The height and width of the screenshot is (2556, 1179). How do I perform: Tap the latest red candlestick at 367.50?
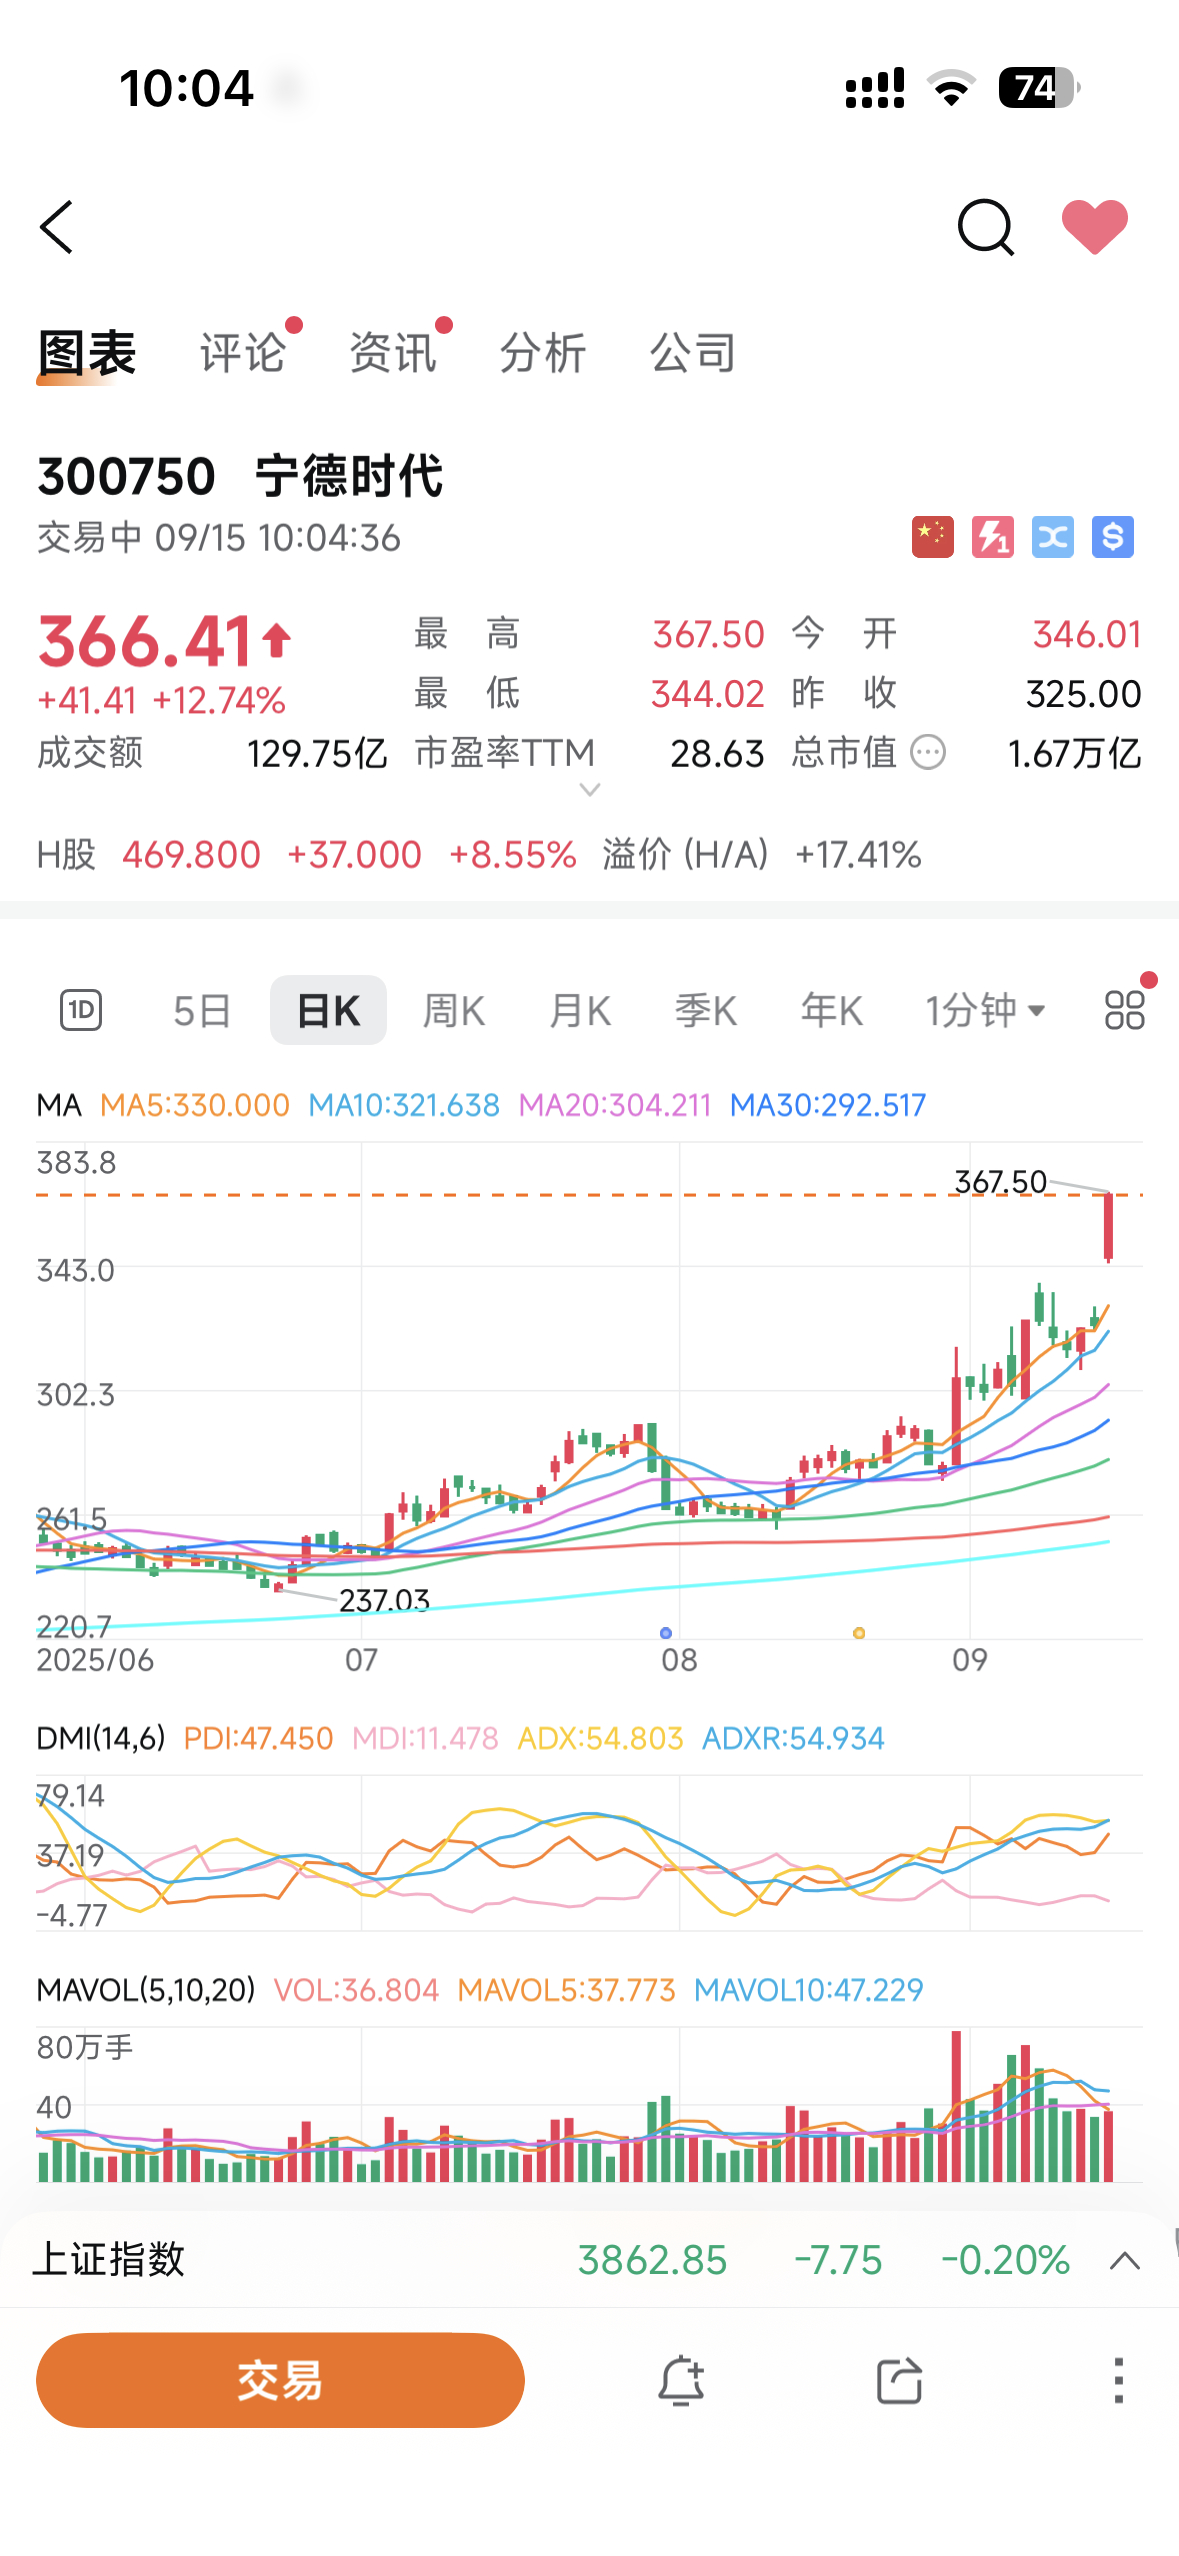coord(1109,1227)
